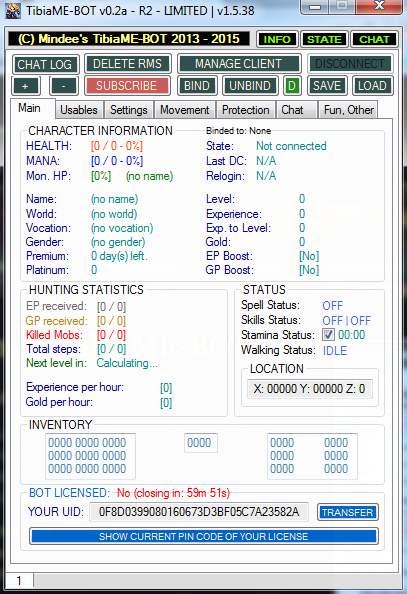Screen dimensions: 407x594
Task: Click the HEALTH value [0 / 0 - 0%]
Action: (117, 146)
